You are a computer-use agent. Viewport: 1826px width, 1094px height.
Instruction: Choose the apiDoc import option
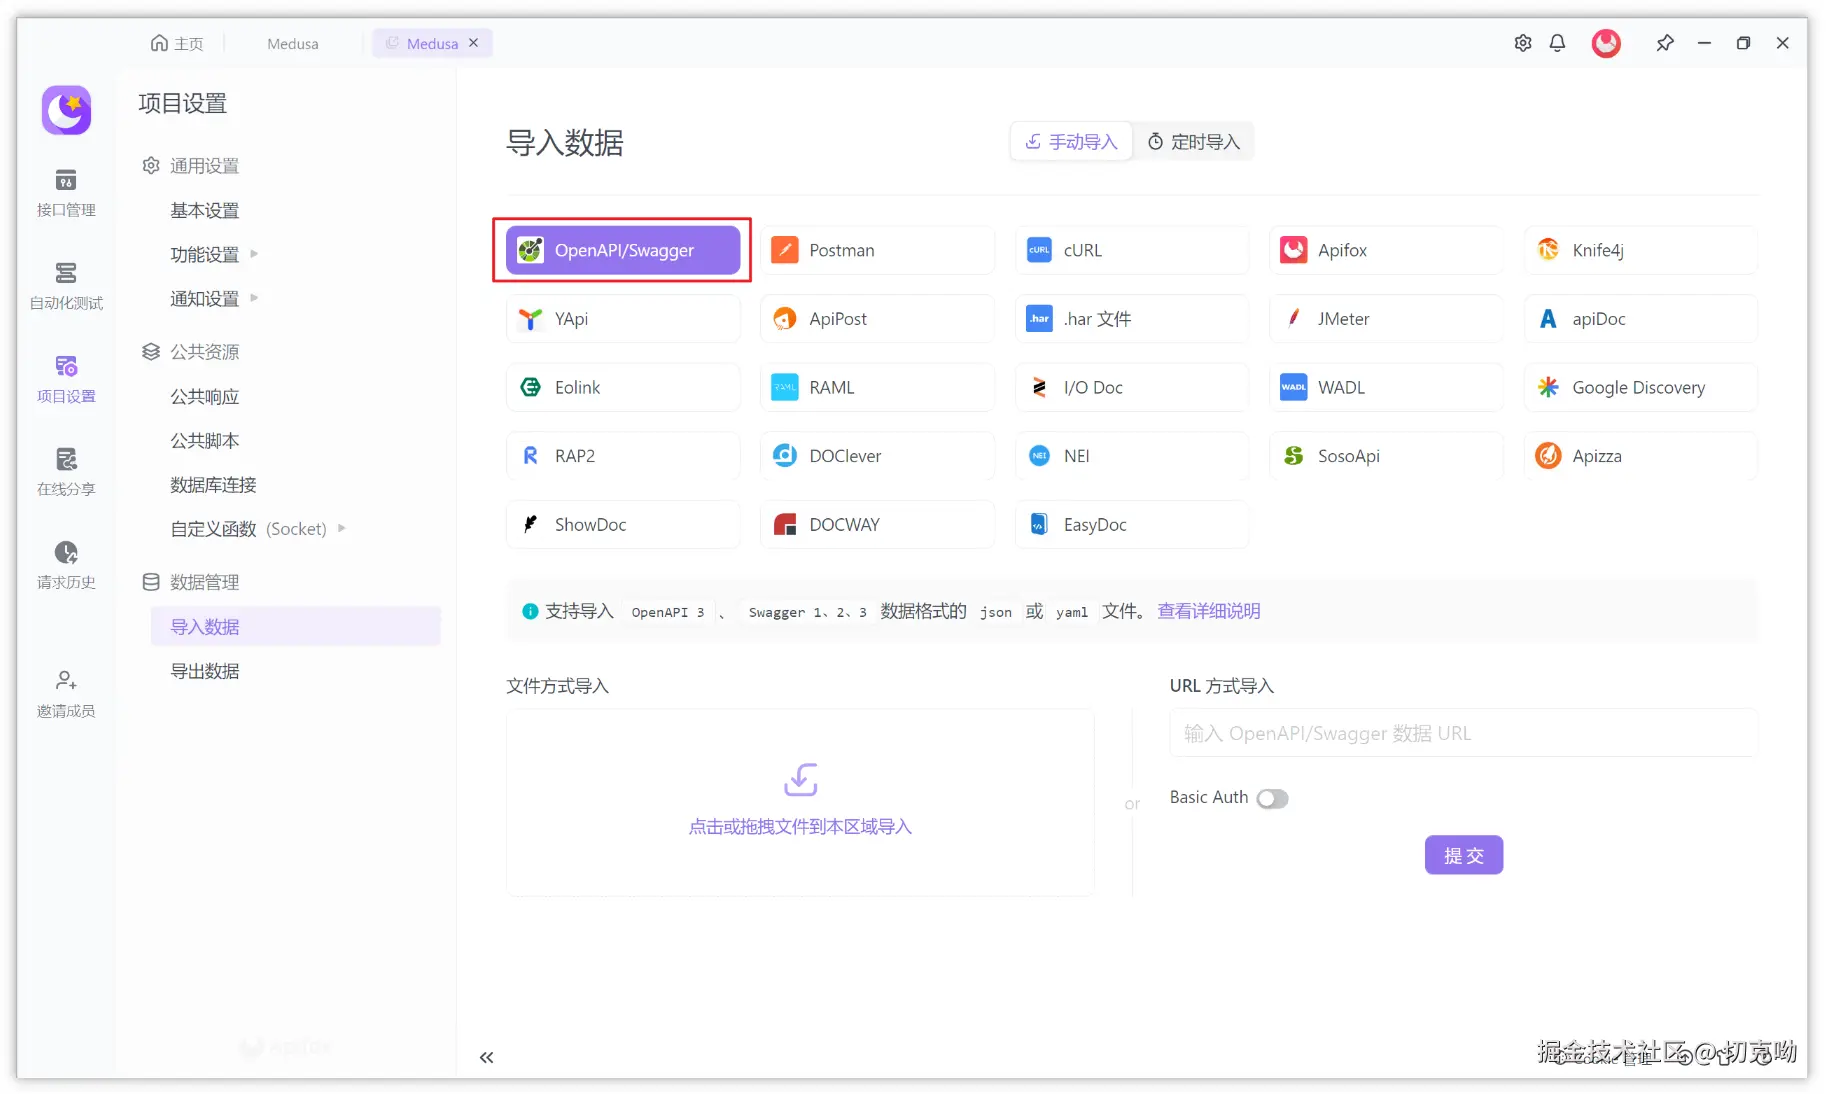(1641, 319)
